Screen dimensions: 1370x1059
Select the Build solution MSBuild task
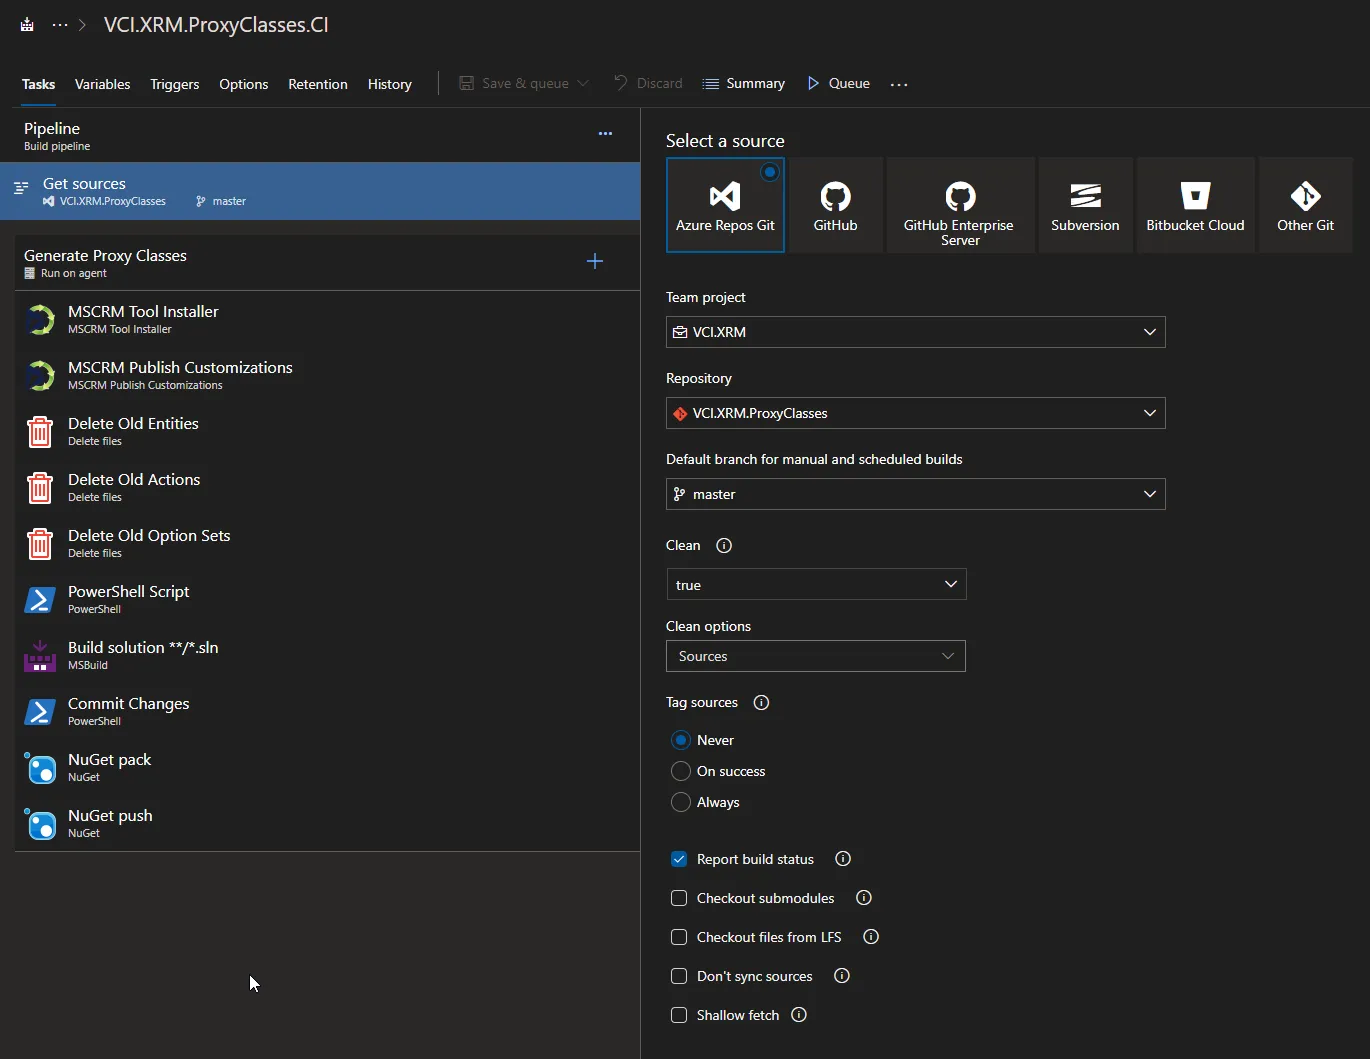(143, 655)
